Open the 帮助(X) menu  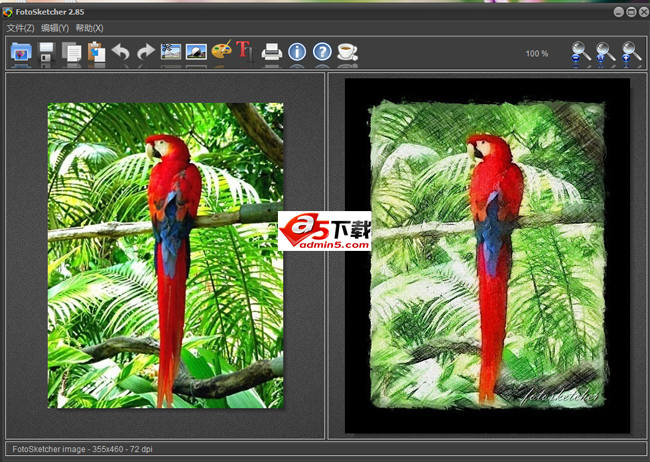[89, 28]
